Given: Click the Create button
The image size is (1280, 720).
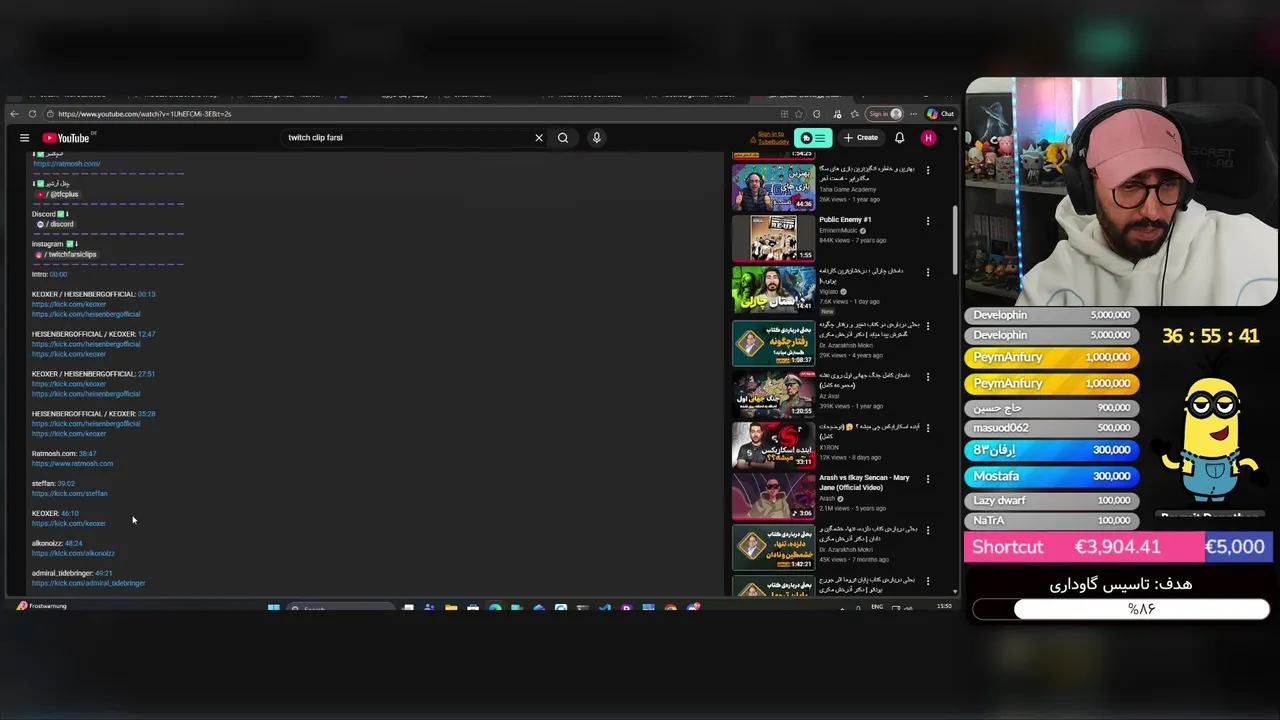Looking at the screenshot, I should [860, 138].
